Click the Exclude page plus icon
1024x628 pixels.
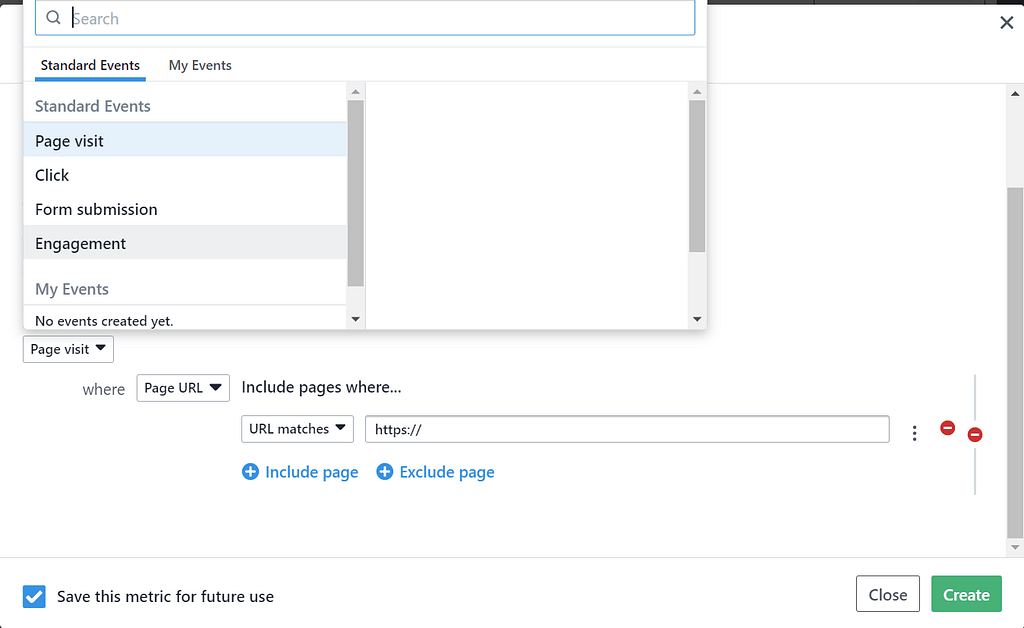pos(385,471)
